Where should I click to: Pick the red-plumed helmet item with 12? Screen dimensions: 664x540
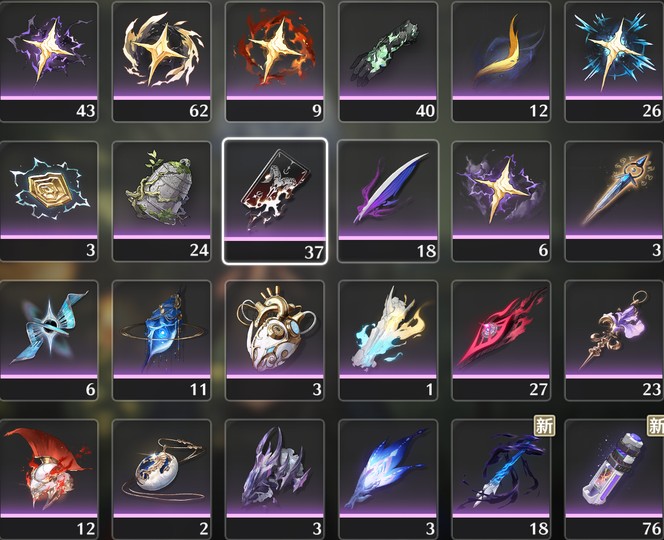point(49,479)
